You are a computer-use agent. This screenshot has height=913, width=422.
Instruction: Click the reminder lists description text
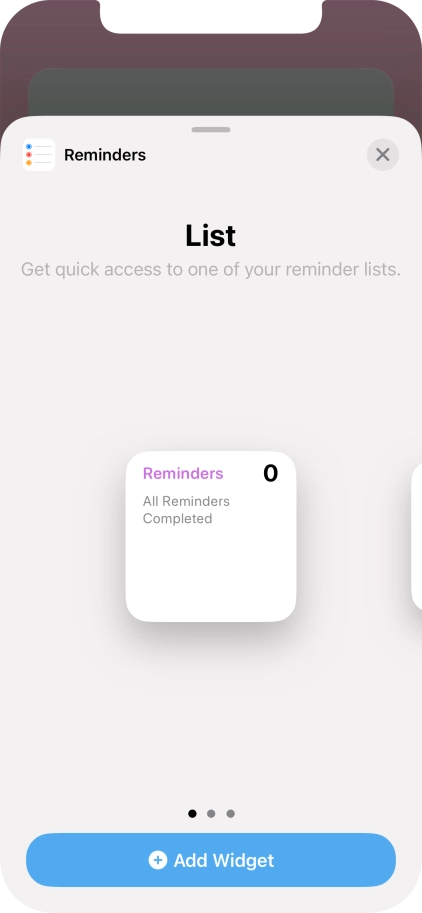[x=211, y=270]
